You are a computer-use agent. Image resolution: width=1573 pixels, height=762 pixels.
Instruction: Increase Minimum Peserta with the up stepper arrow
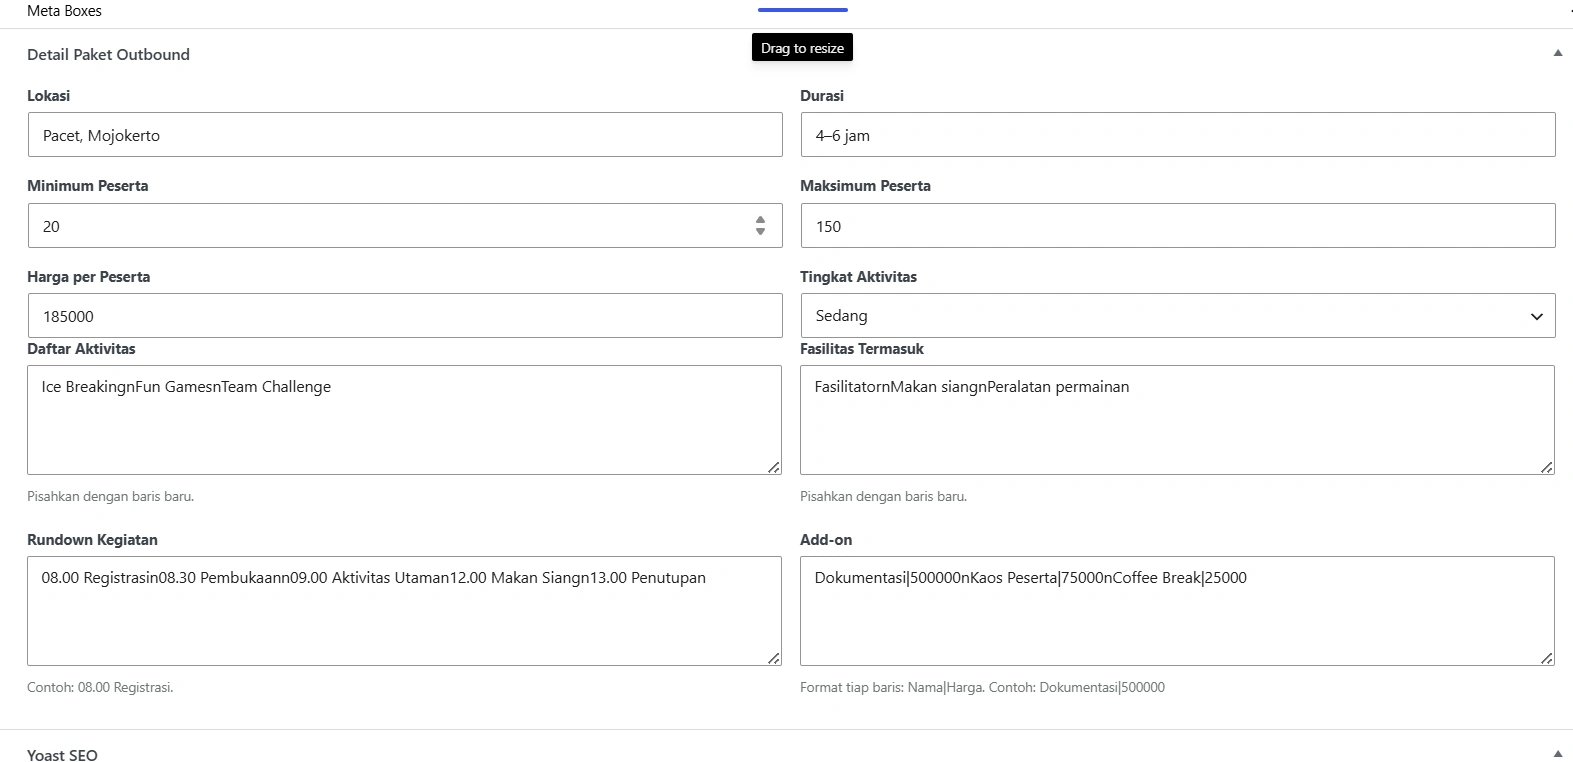[760, 220]
